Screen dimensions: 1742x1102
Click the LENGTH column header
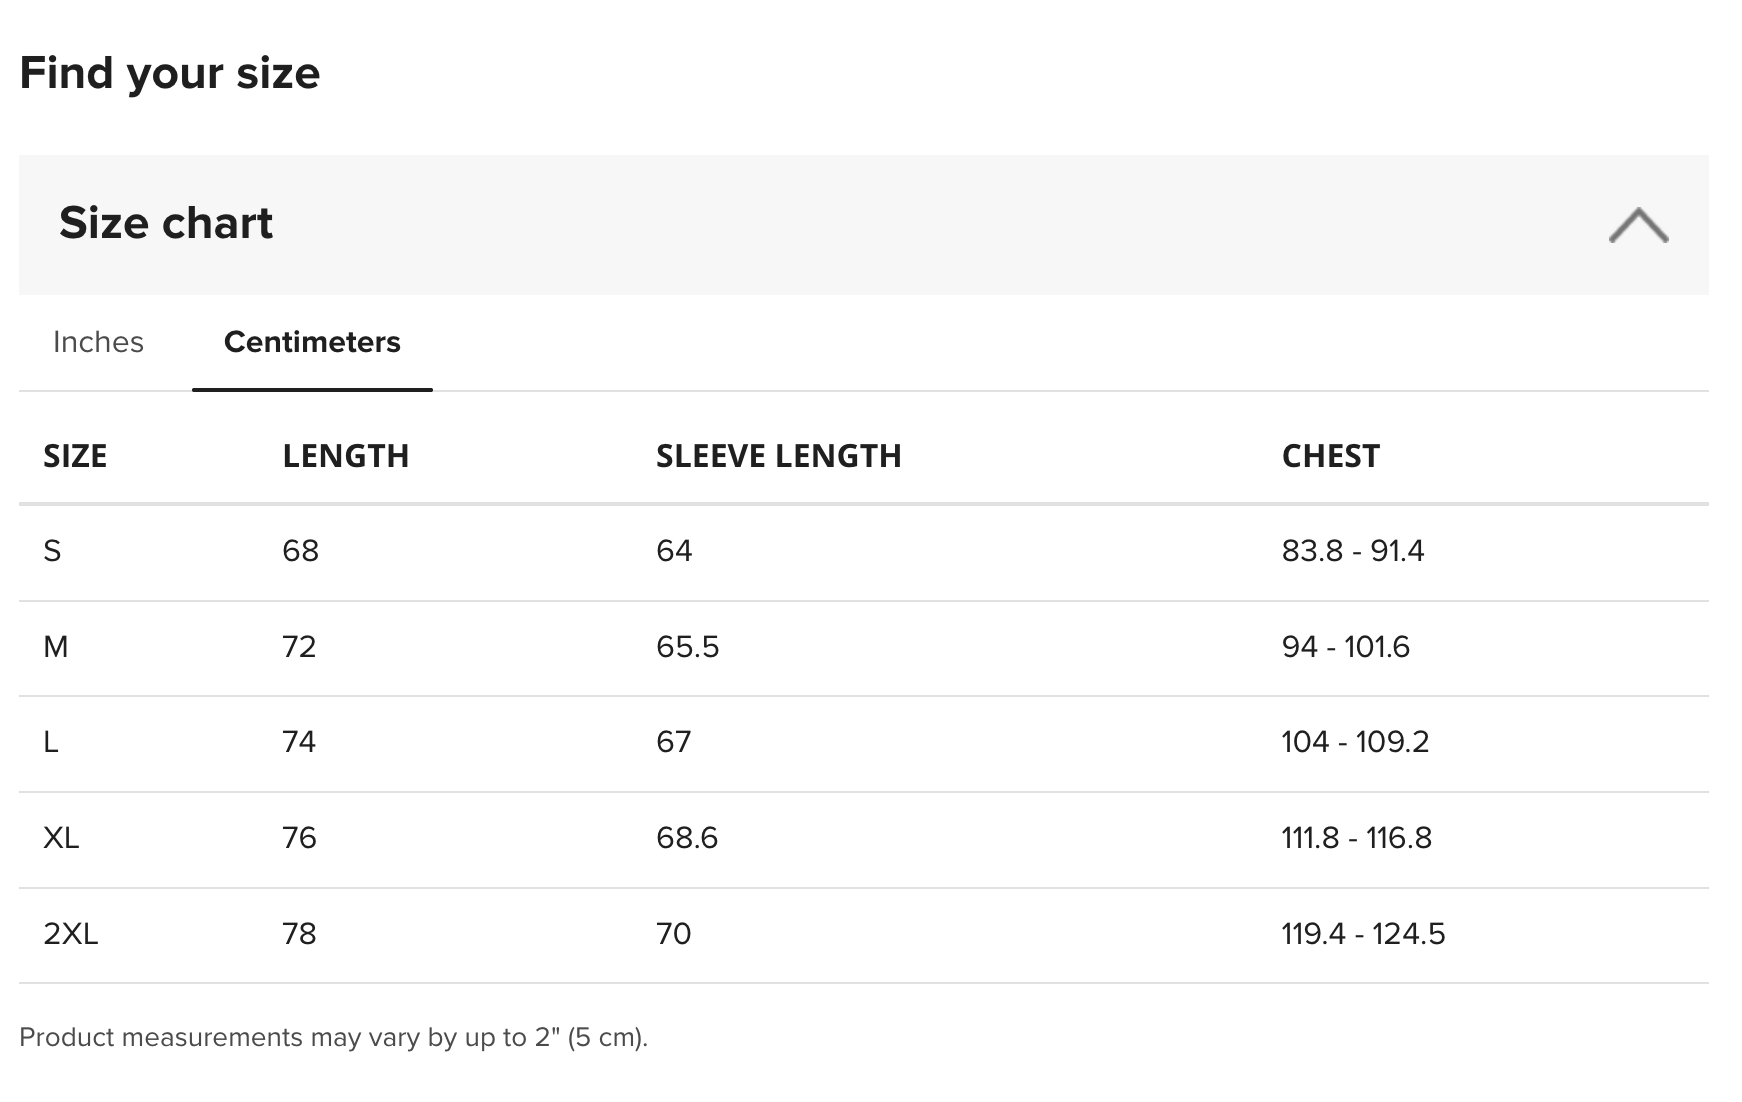point(346,456)
